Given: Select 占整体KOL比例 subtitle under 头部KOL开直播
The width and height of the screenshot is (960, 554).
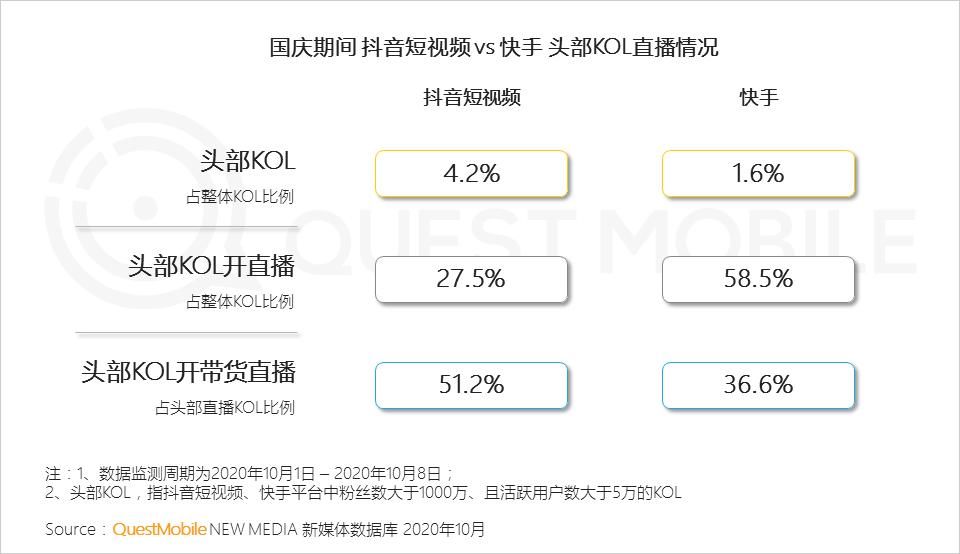Looking at the screenshot, I should click(240, 302).
